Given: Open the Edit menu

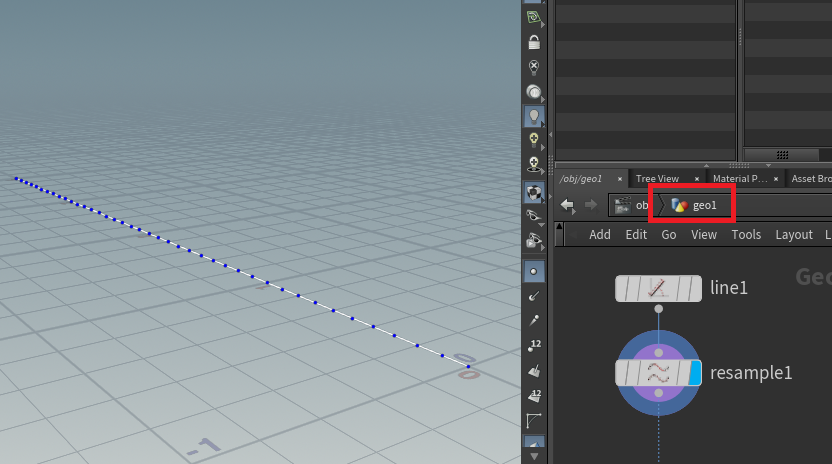Looking at the screenshot, I should pyautogui.click(x=636, y=235).
